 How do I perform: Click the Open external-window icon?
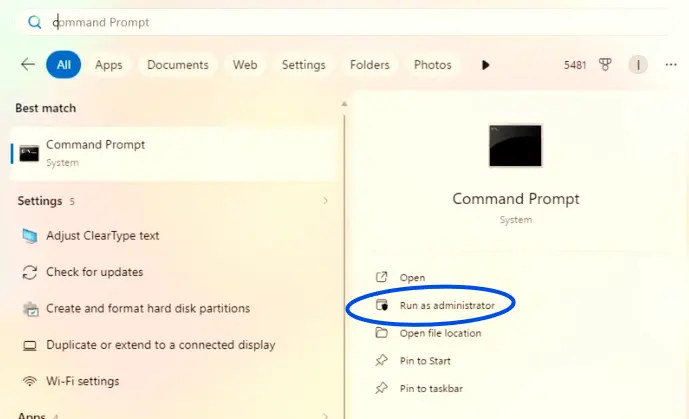[x=381, y=277]
